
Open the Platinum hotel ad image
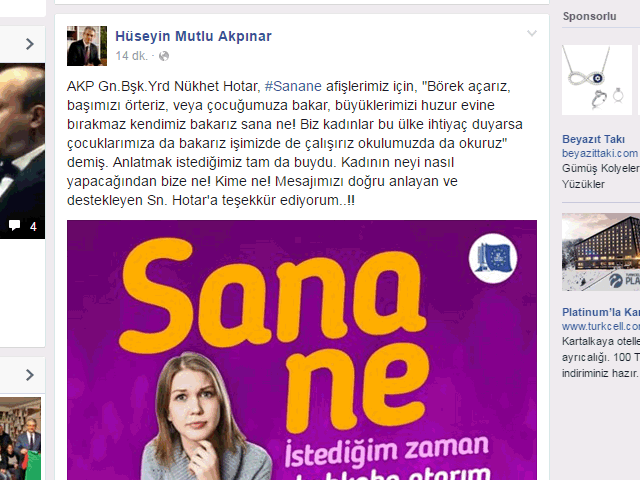[601, 252]
